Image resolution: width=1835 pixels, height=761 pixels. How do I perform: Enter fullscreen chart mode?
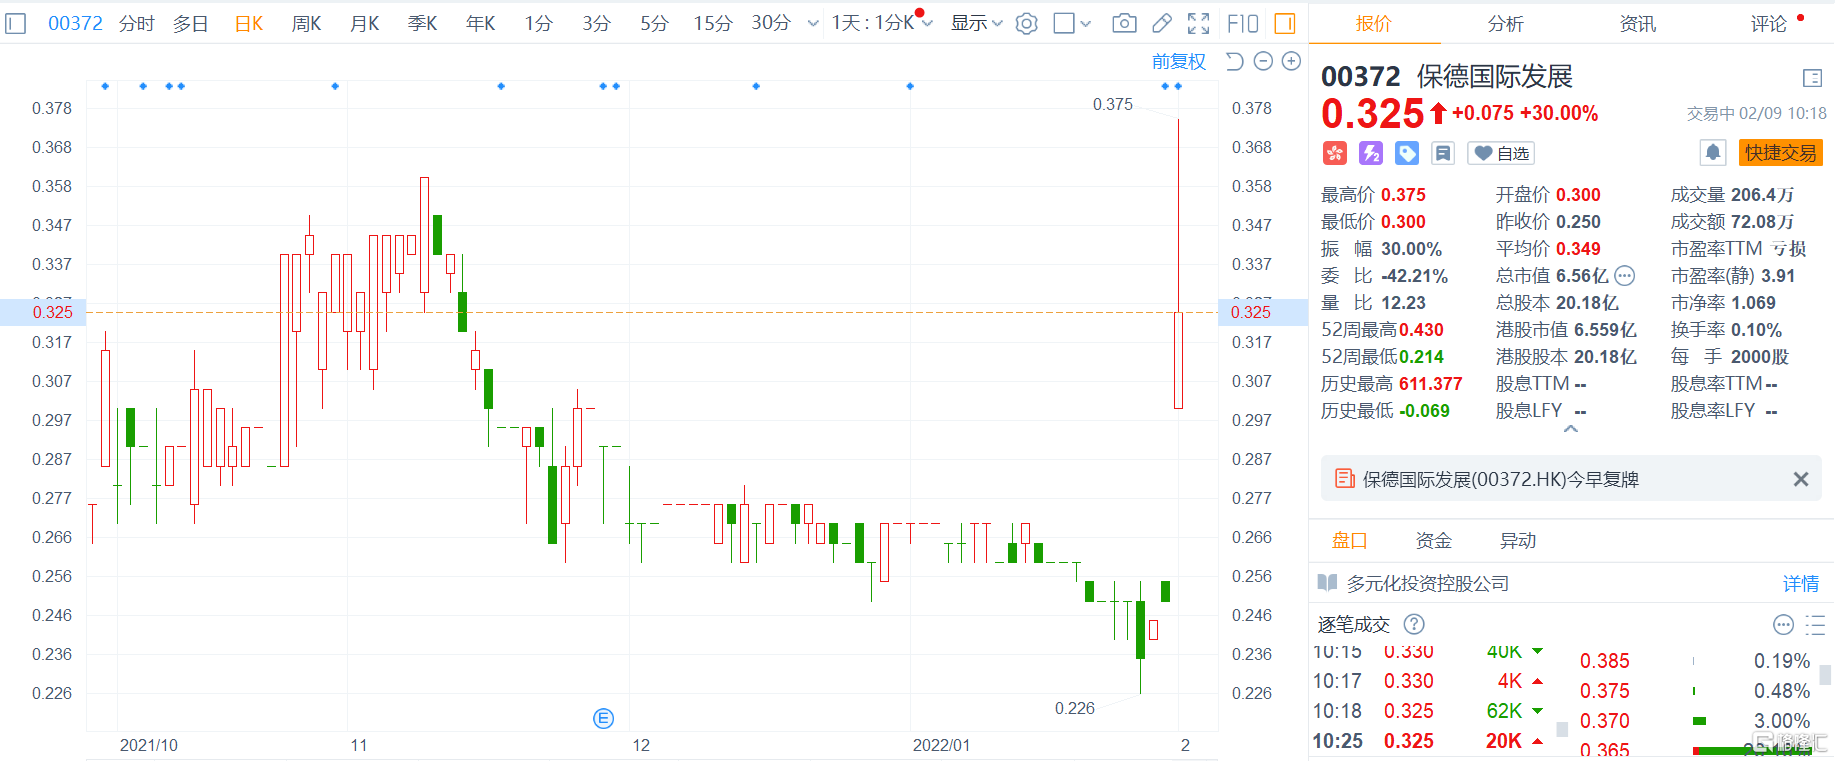pos(1198,23)
